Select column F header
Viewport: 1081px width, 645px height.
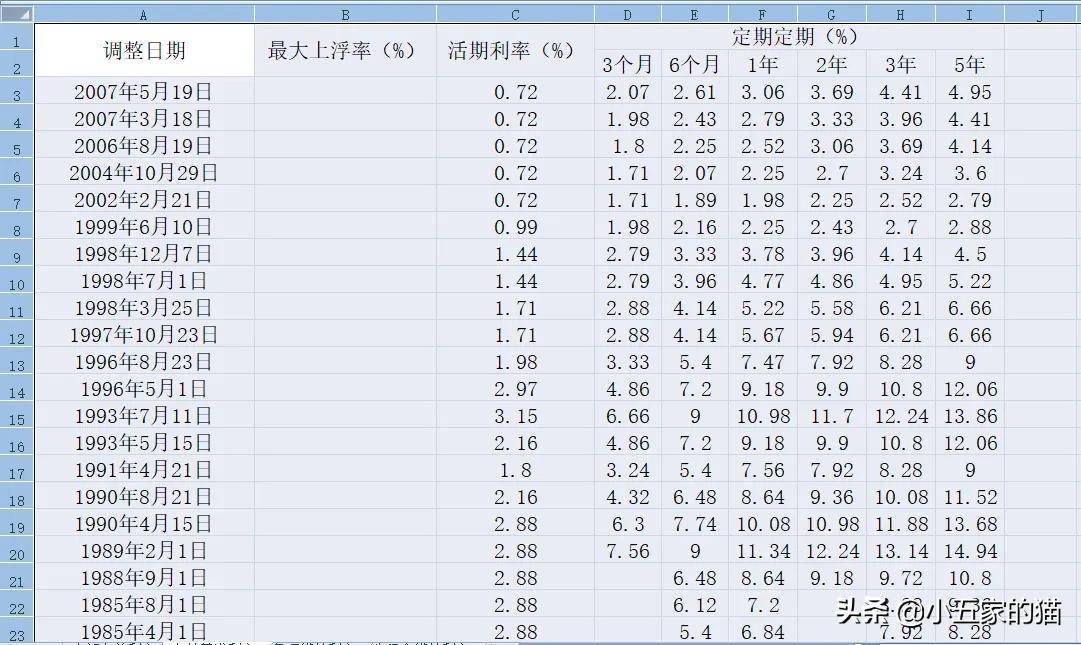[762, 14]
